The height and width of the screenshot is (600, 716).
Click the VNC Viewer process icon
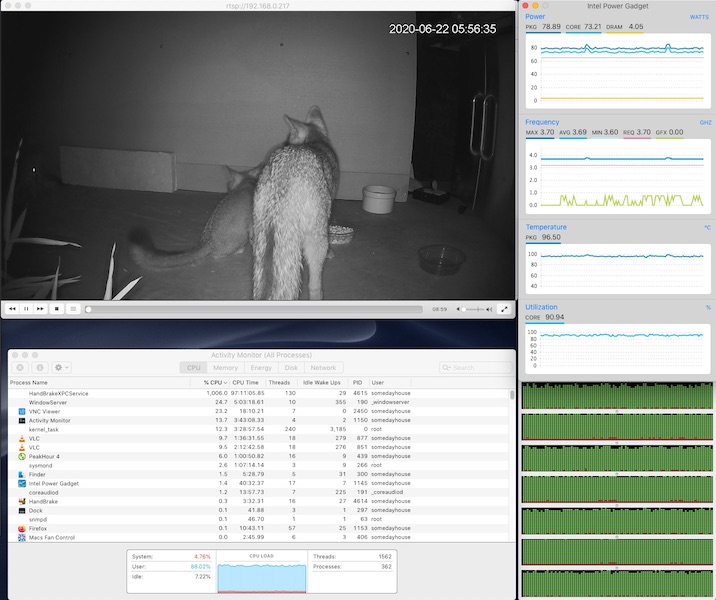[x=21, y=411]
